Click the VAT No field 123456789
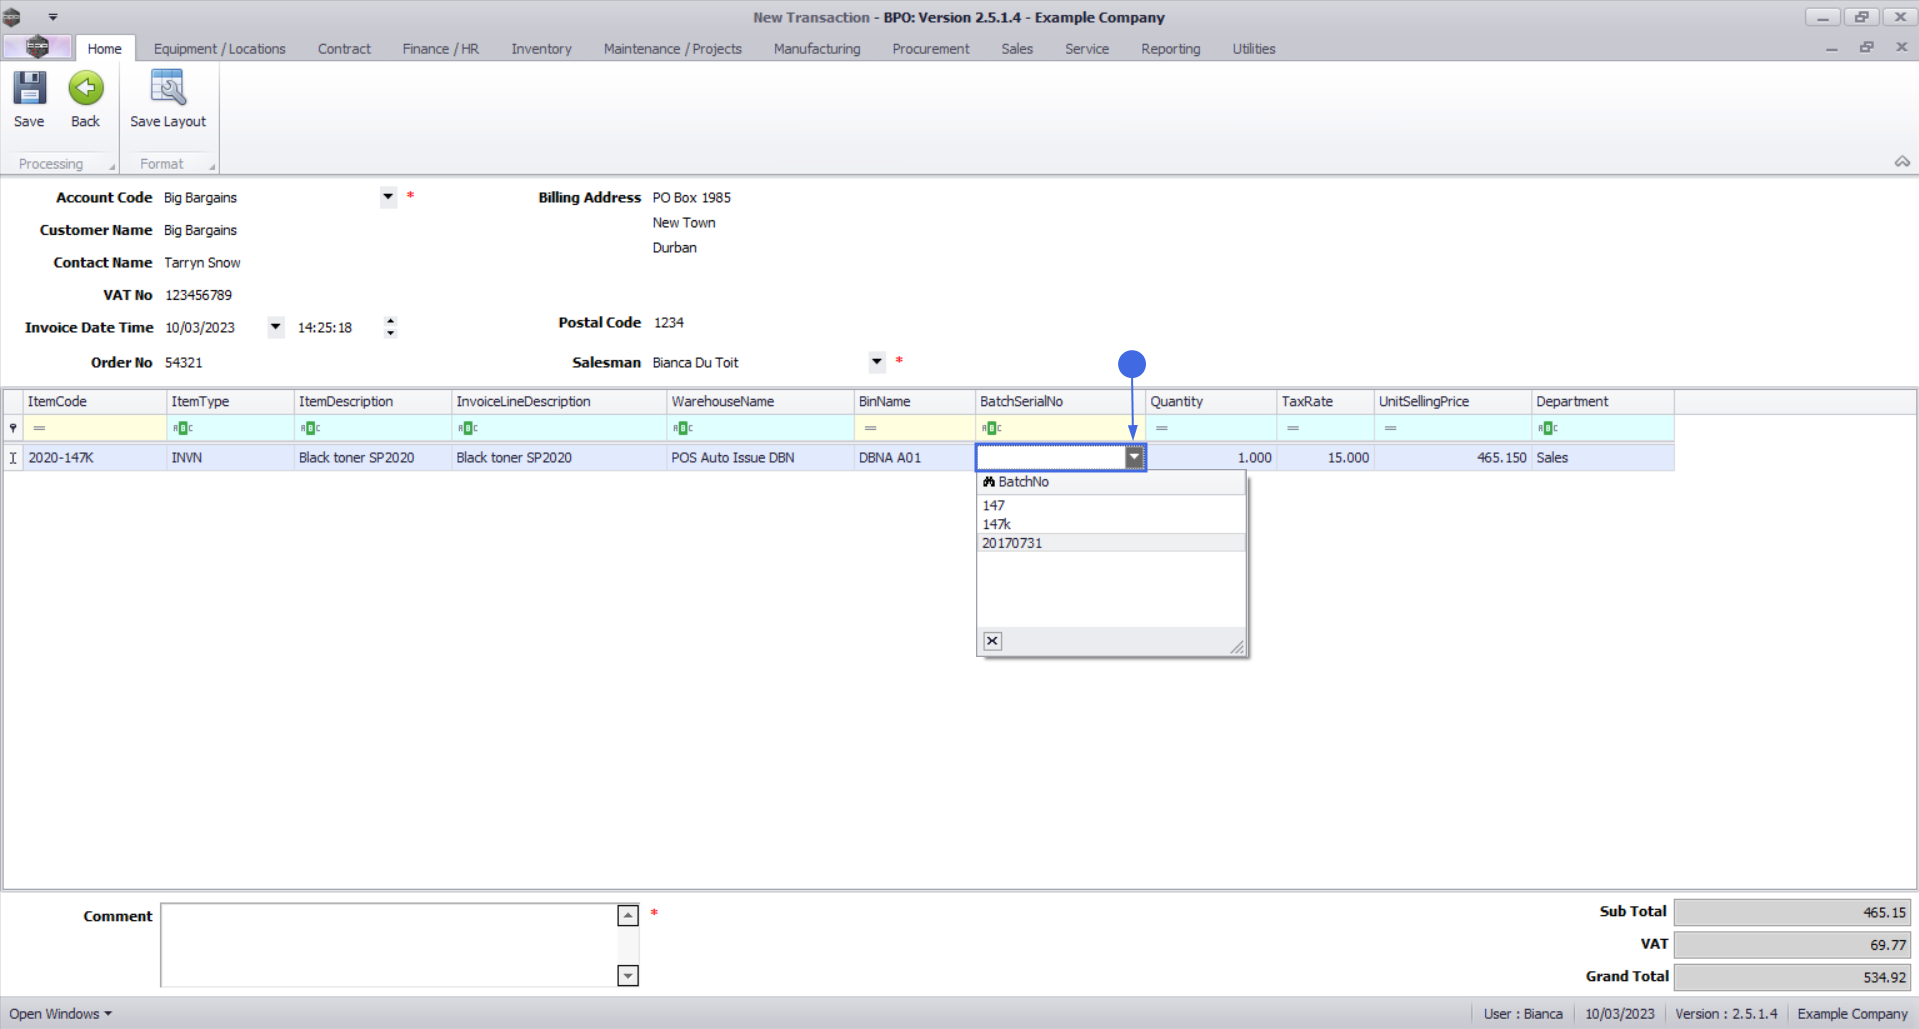 click(x=198, y=295)
